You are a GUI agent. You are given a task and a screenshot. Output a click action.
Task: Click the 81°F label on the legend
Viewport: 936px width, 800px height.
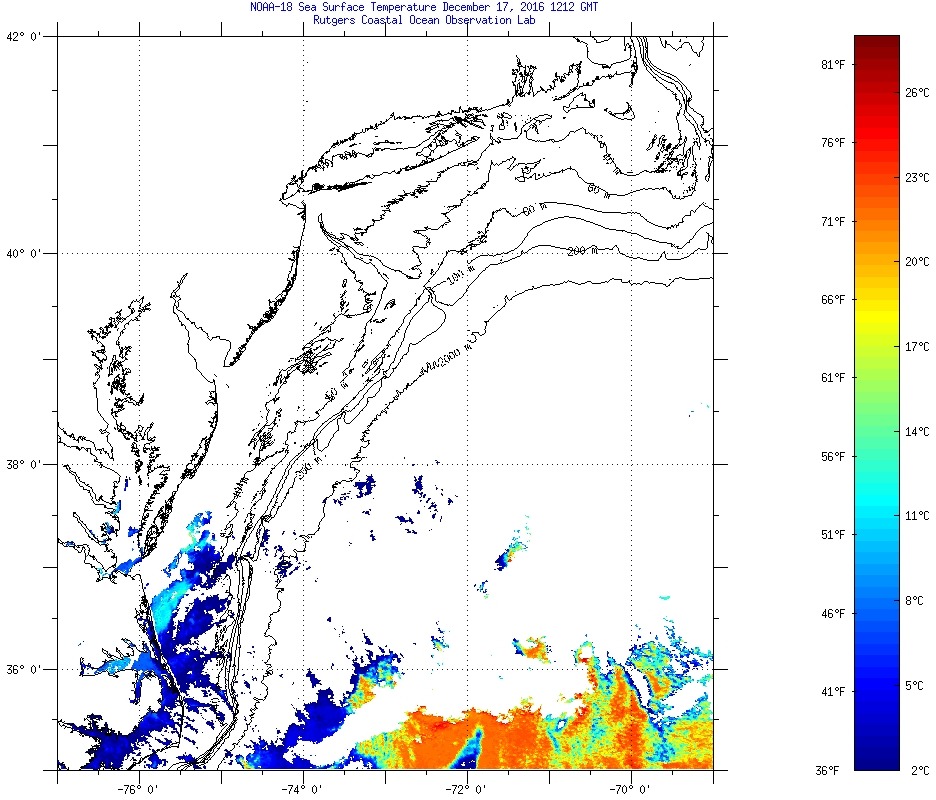coord(833,65)
